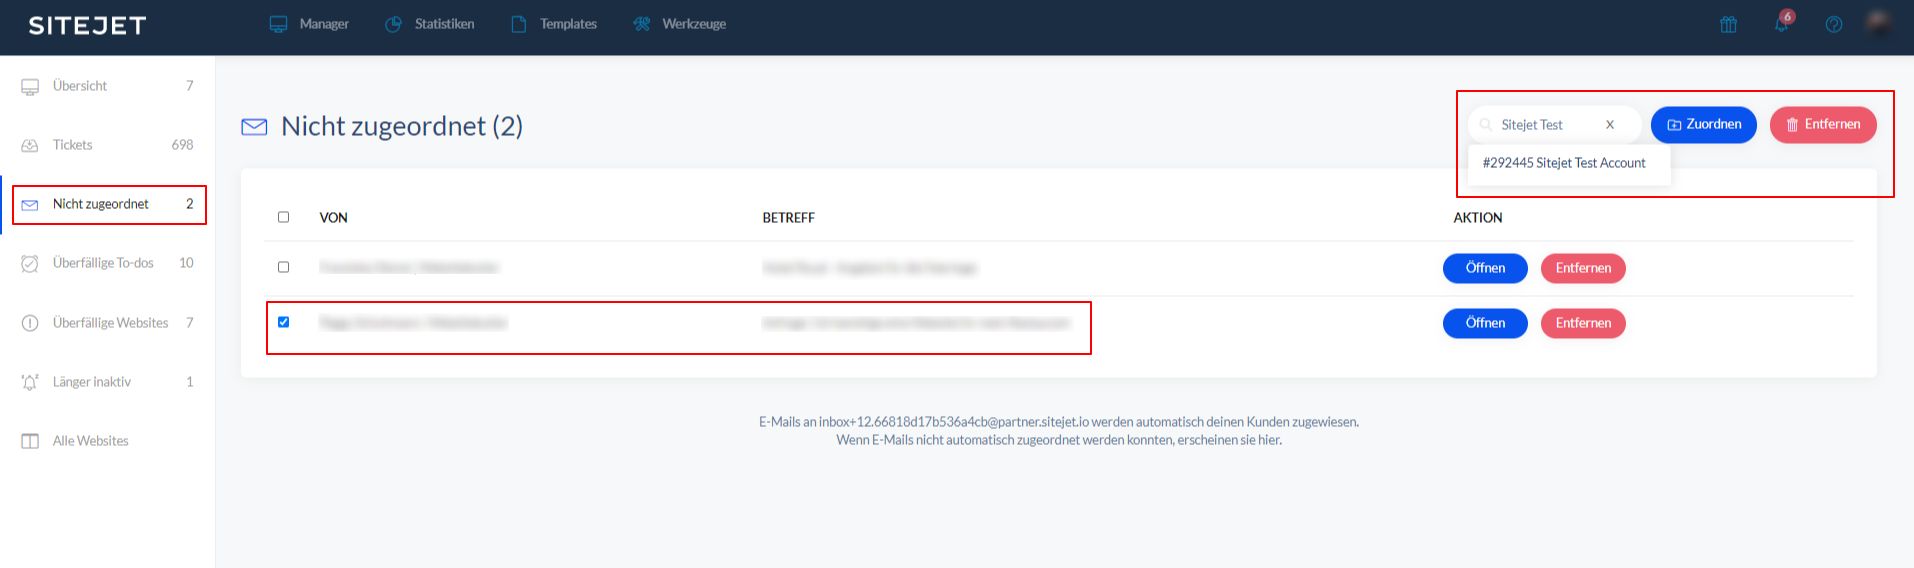Open the notifications bell icon

click(1781, 24)
